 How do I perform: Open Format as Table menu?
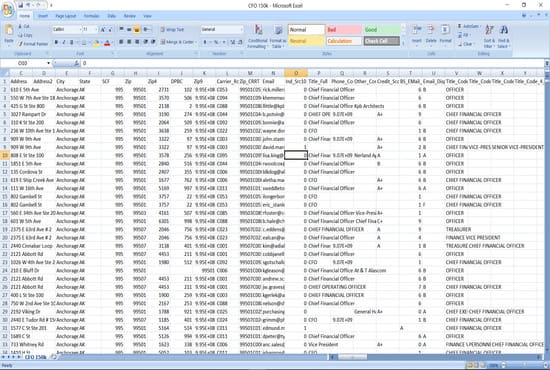point(278,36)
